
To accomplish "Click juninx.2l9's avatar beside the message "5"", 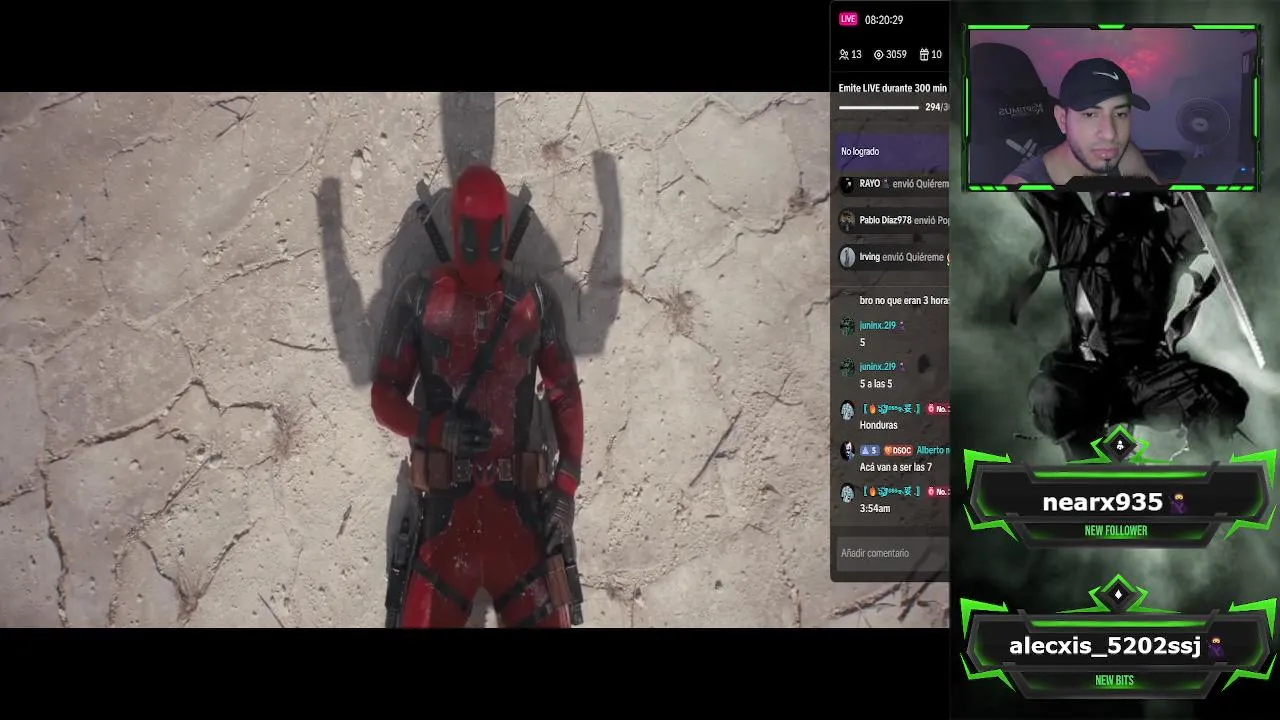I will coord(847,326).
